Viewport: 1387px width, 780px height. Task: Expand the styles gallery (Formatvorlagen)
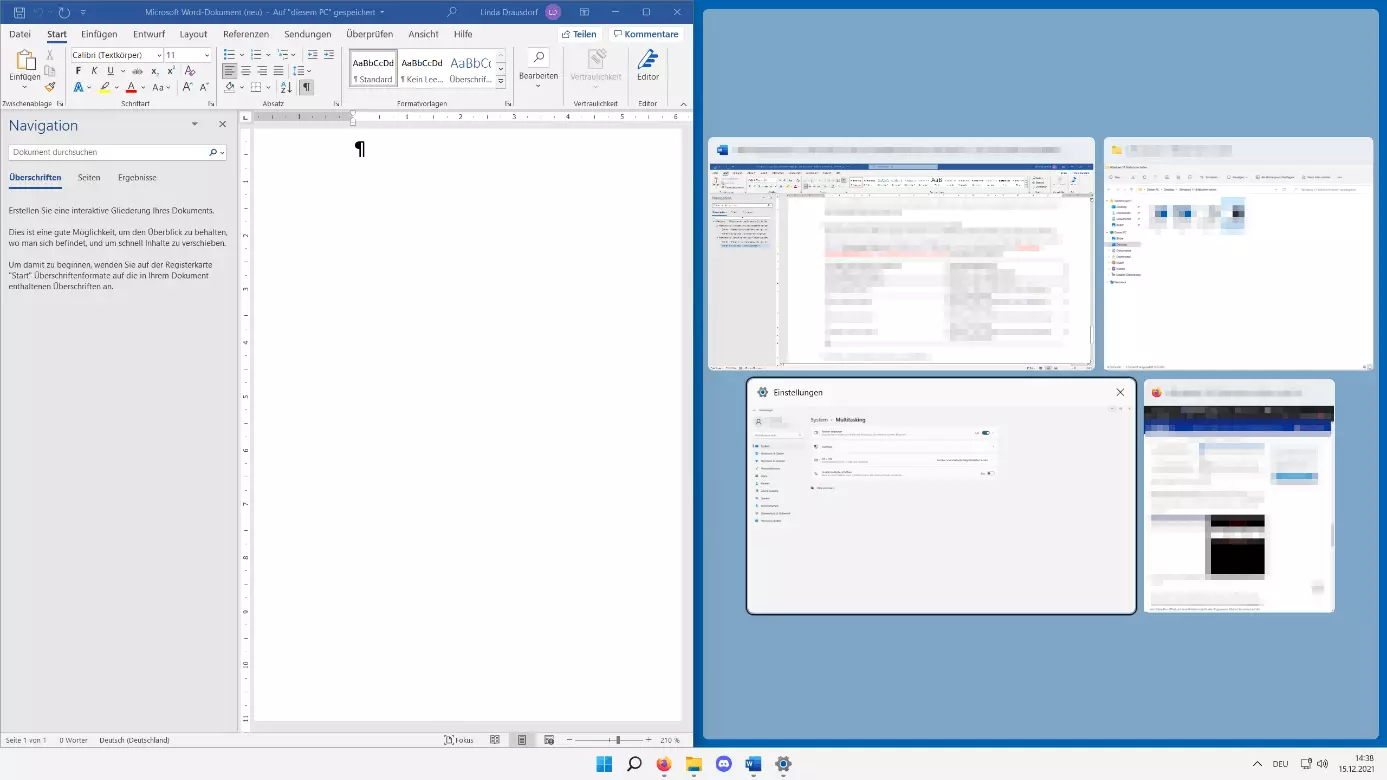(501, 81)
